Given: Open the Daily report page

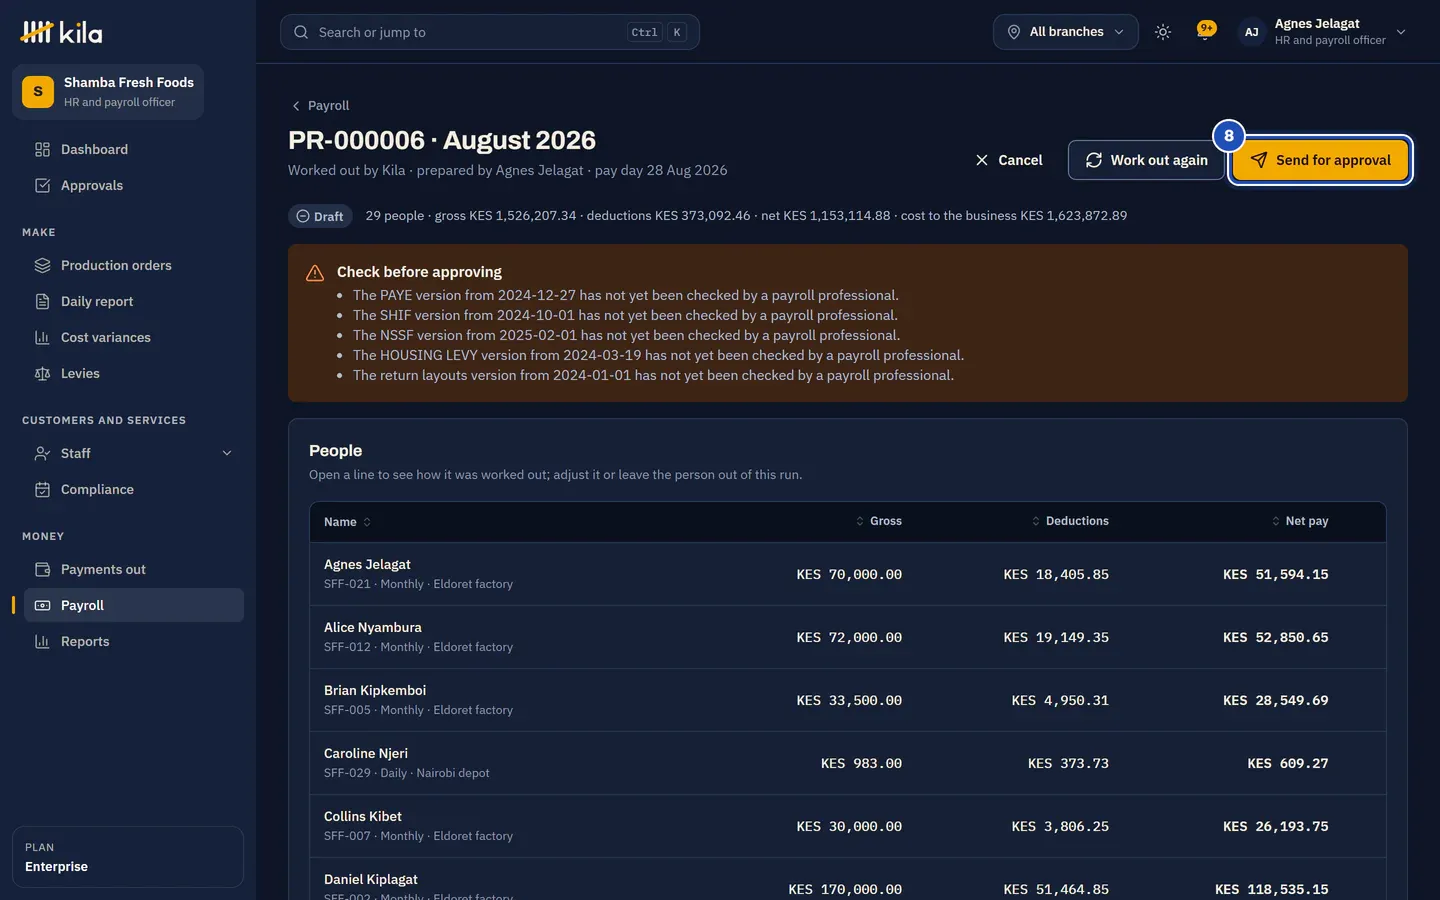Looking at the screenshot, I should (x=134, y=301).
